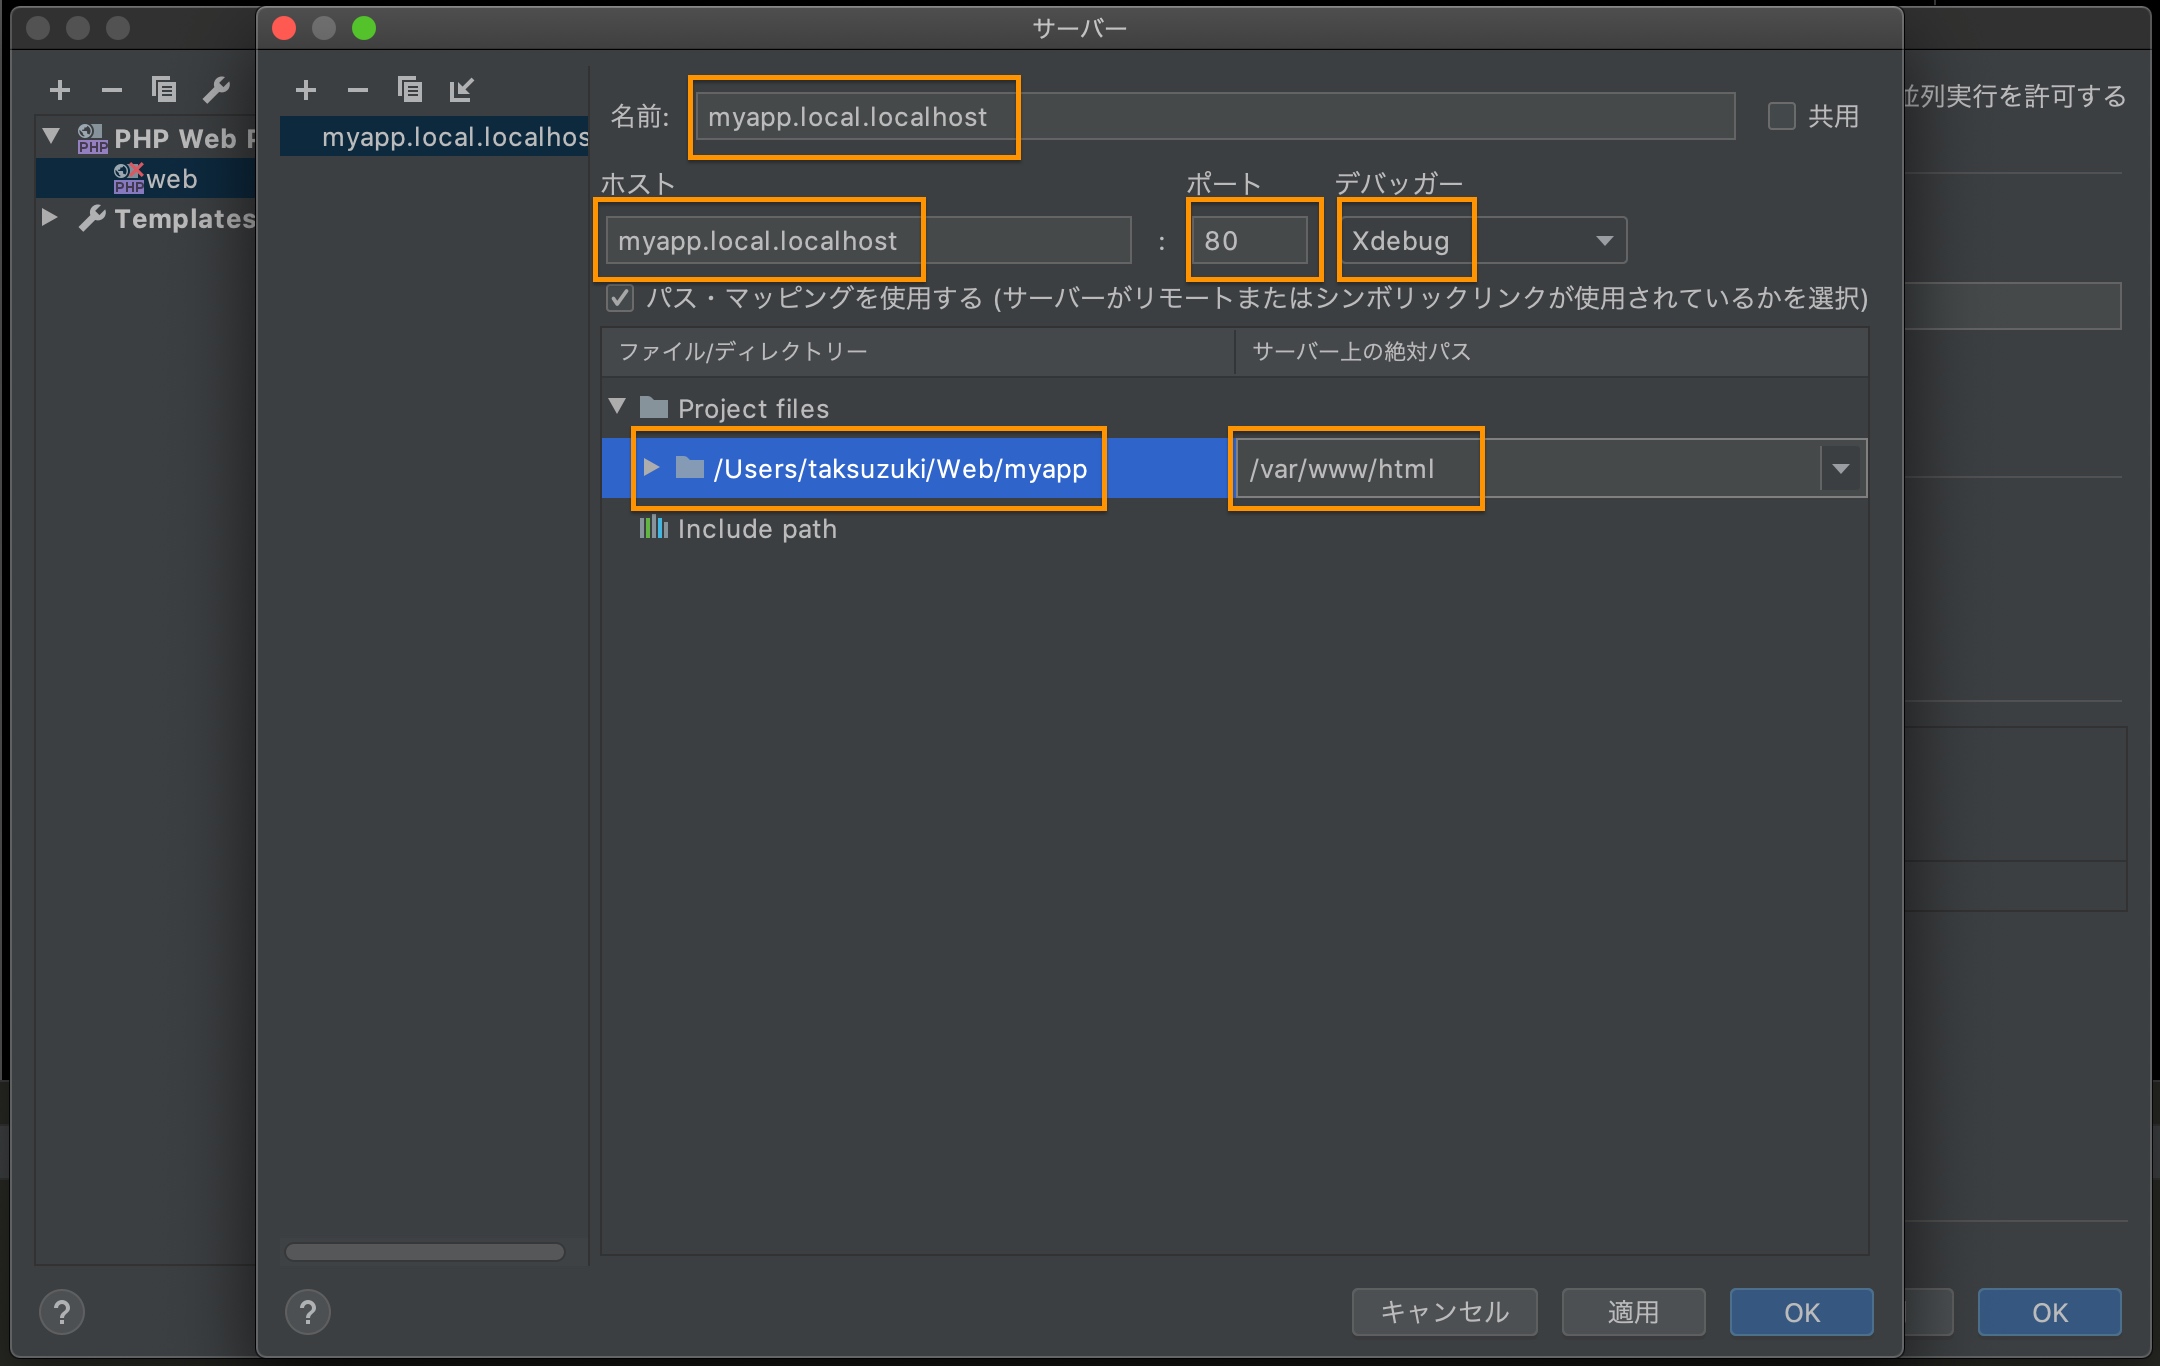Click the キャンセル cancel button
The height and width of the screenshot is (1366, 2160).
[1444, 1312]
